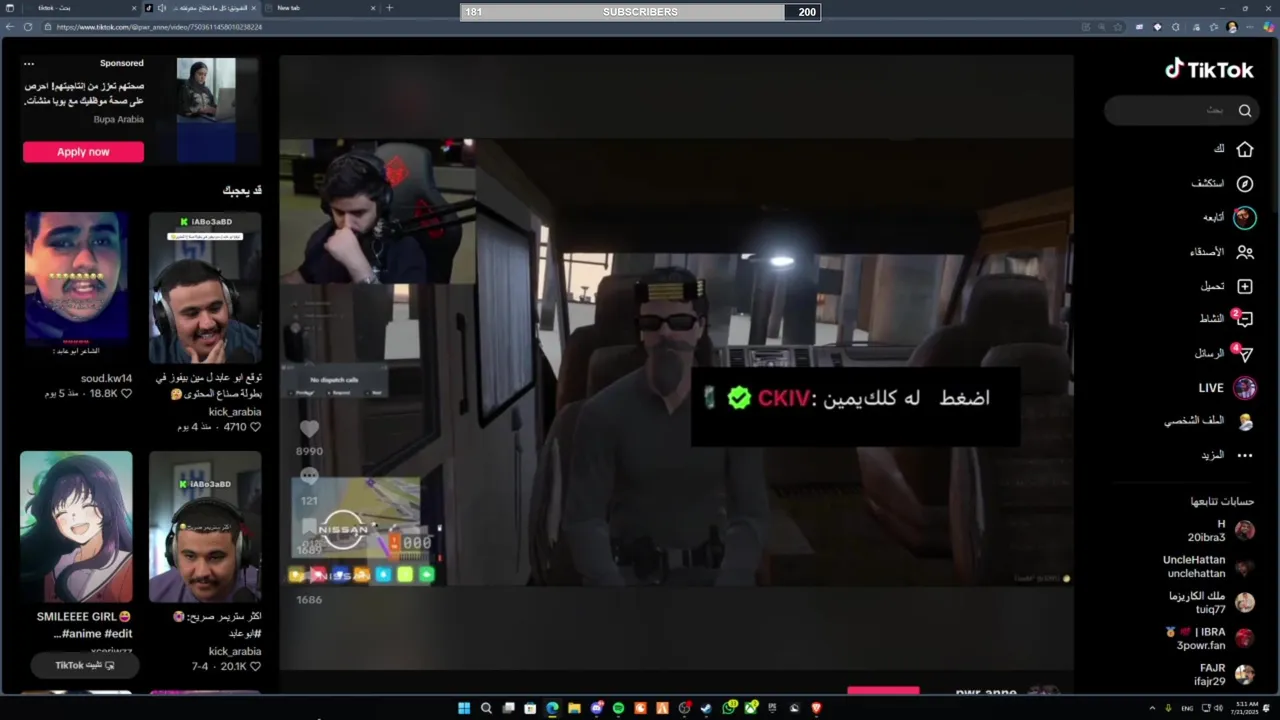Screen dimensions: 1280x720
Task: Click the search magnifier icon in TikTok
Action: (1245, 110)
